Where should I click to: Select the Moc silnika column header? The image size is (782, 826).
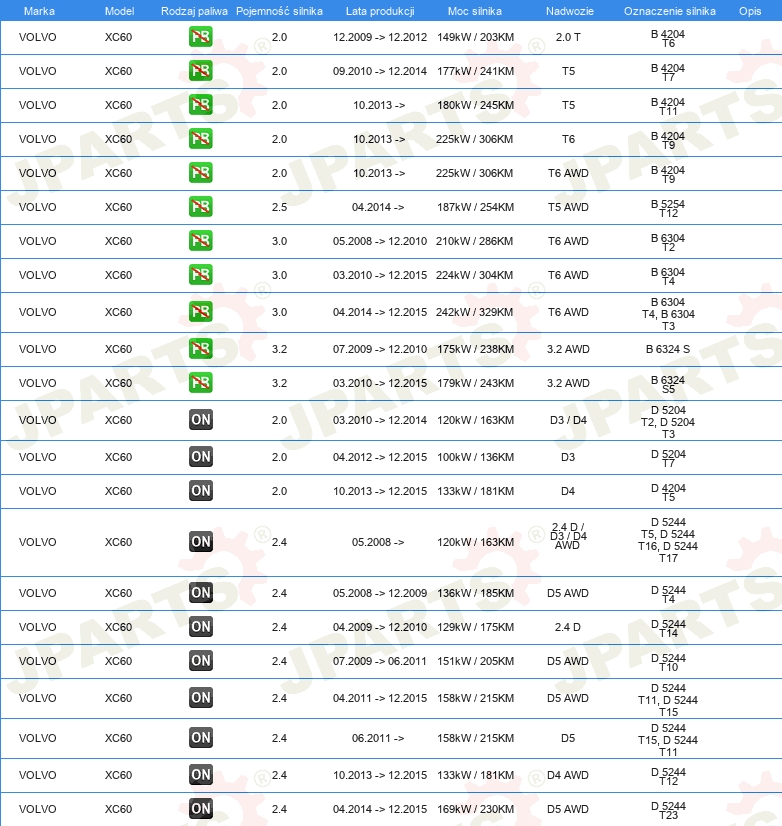[x=475, y=11]
